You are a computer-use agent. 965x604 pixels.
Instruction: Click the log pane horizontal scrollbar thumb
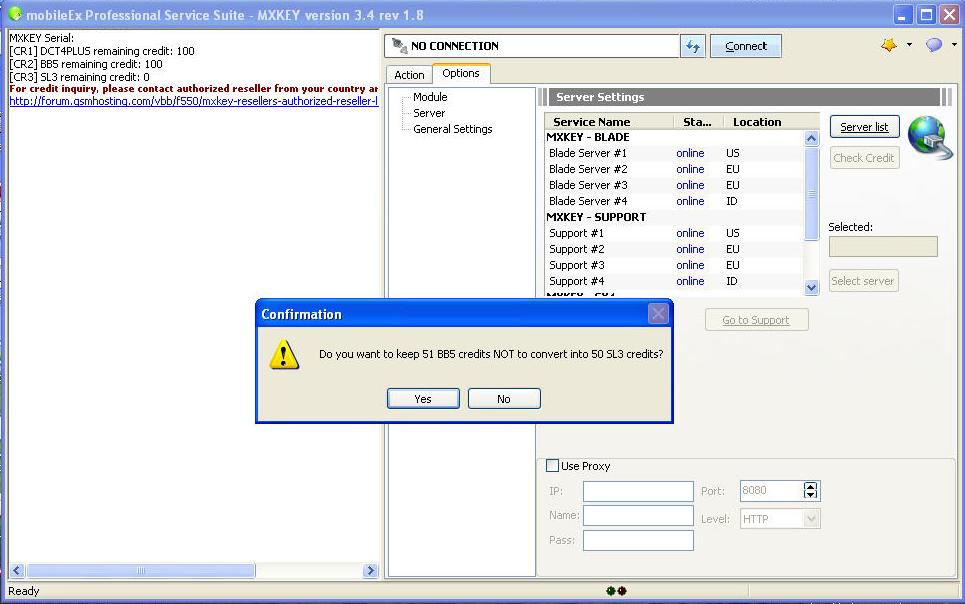pos(140,571)
